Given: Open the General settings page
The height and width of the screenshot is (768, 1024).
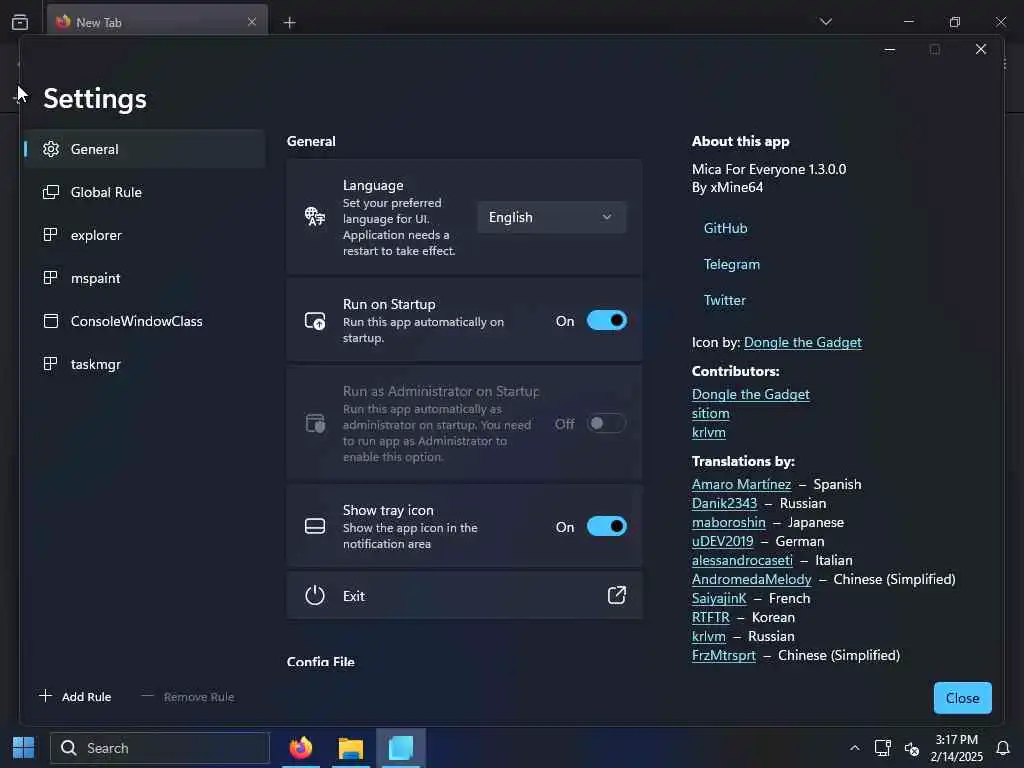Looking at the screenshot, I should pos(145,149).
